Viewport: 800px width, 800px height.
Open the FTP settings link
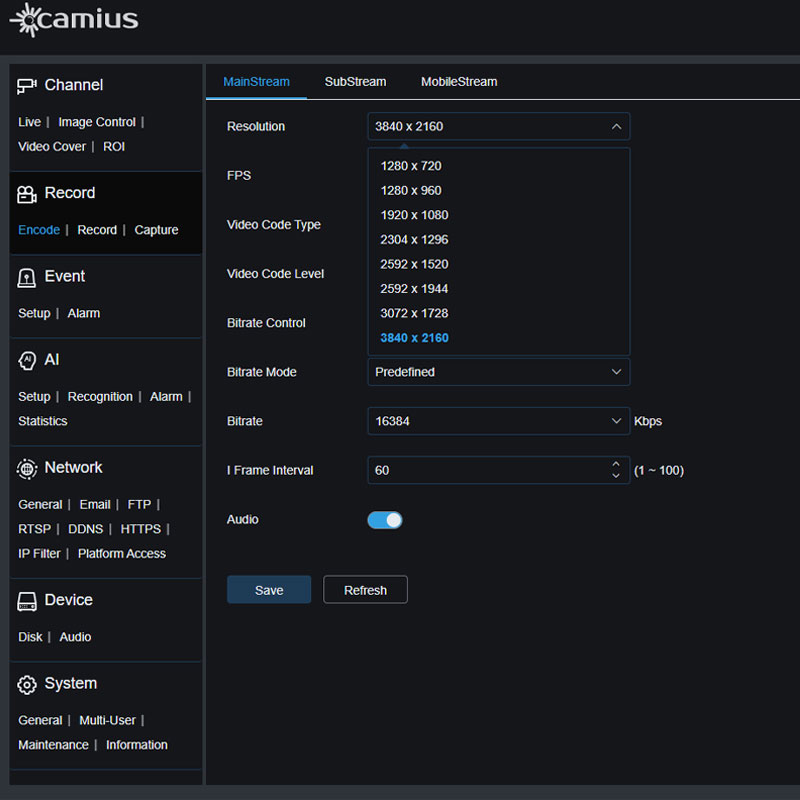pos(139,504)
